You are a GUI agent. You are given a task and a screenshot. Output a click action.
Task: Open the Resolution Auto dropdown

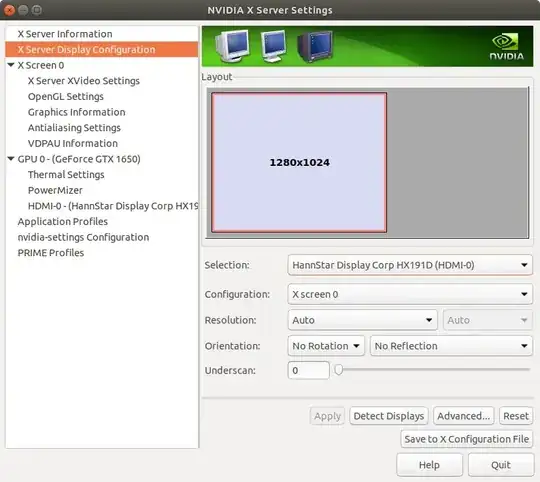362,320
